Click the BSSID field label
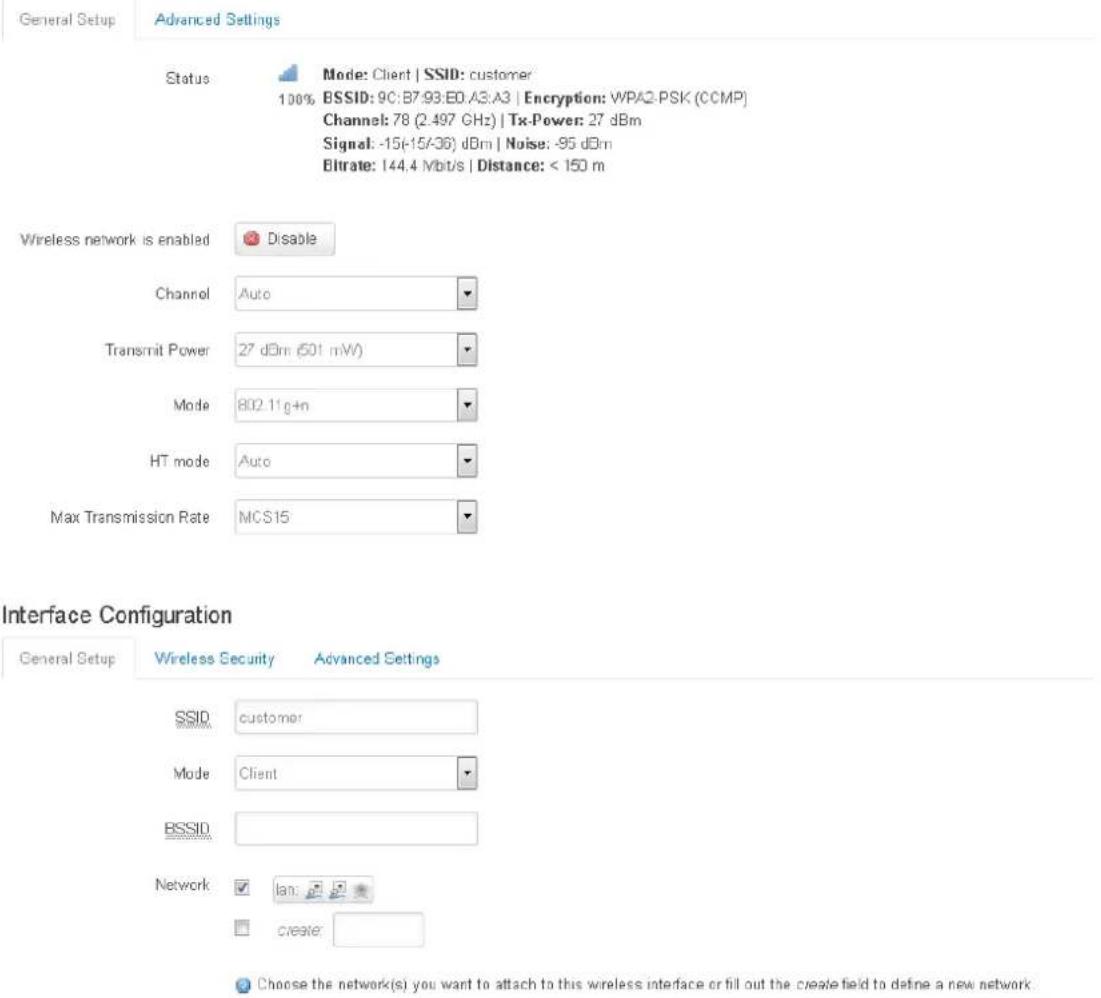 (x=187, y=829)
